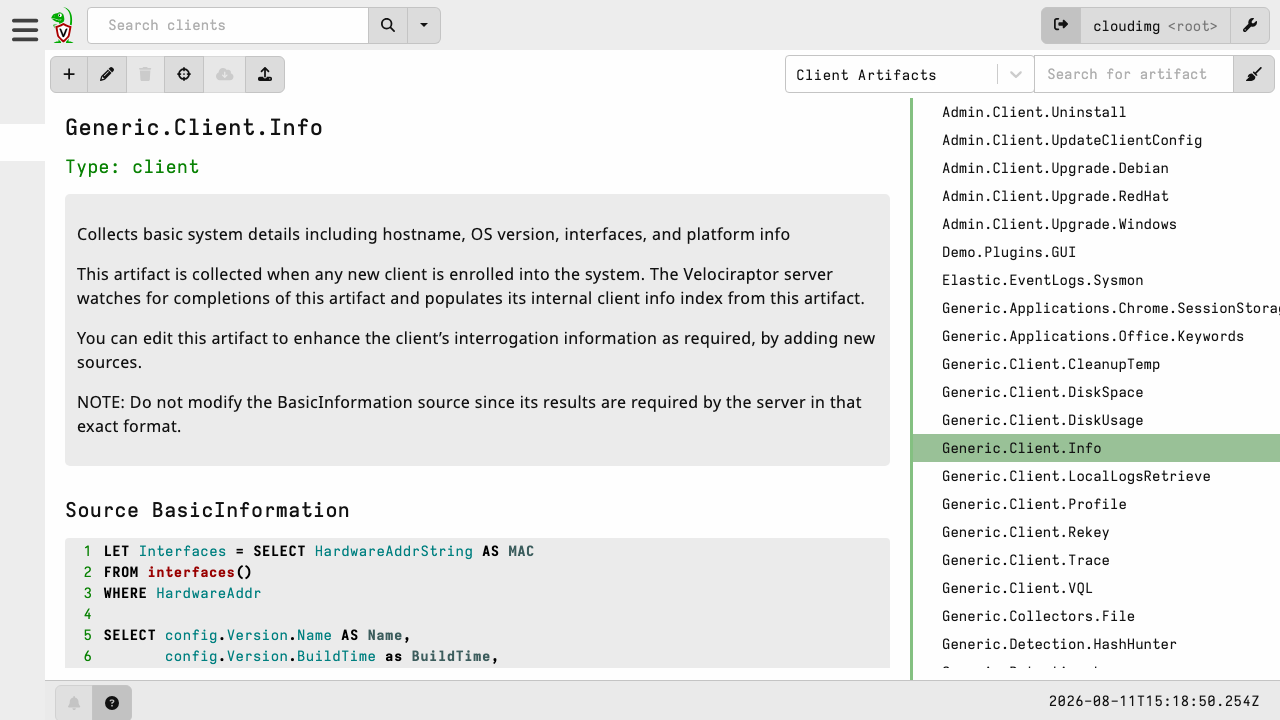The image size is (1280, 720).
Task: Open the hamburger navigation menu
Action: tap(25, 30)
